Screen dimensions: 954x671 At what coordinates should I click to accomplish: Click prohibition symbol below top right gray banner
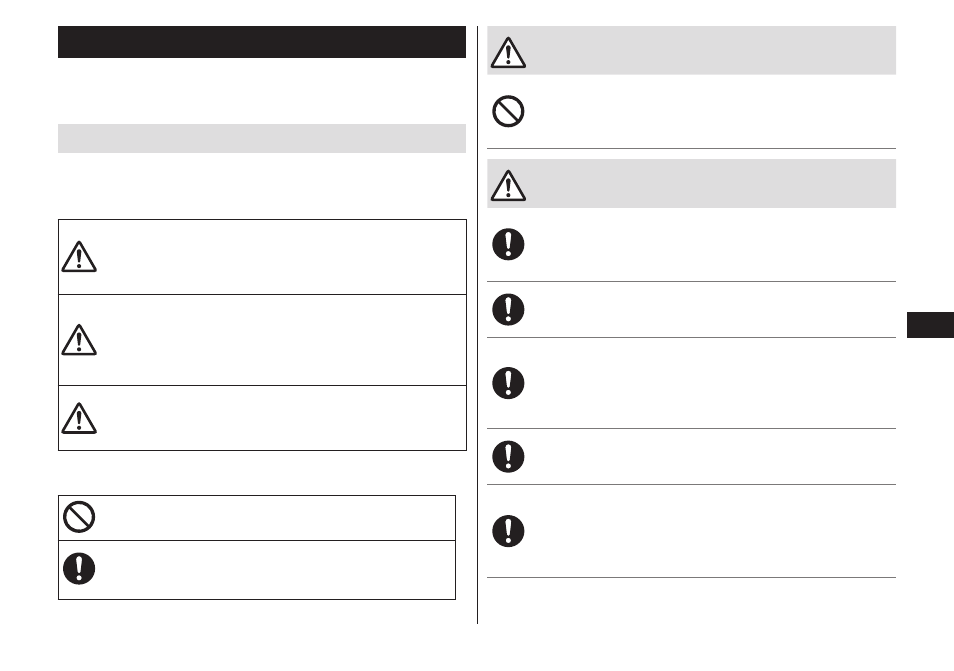[508, 111]
